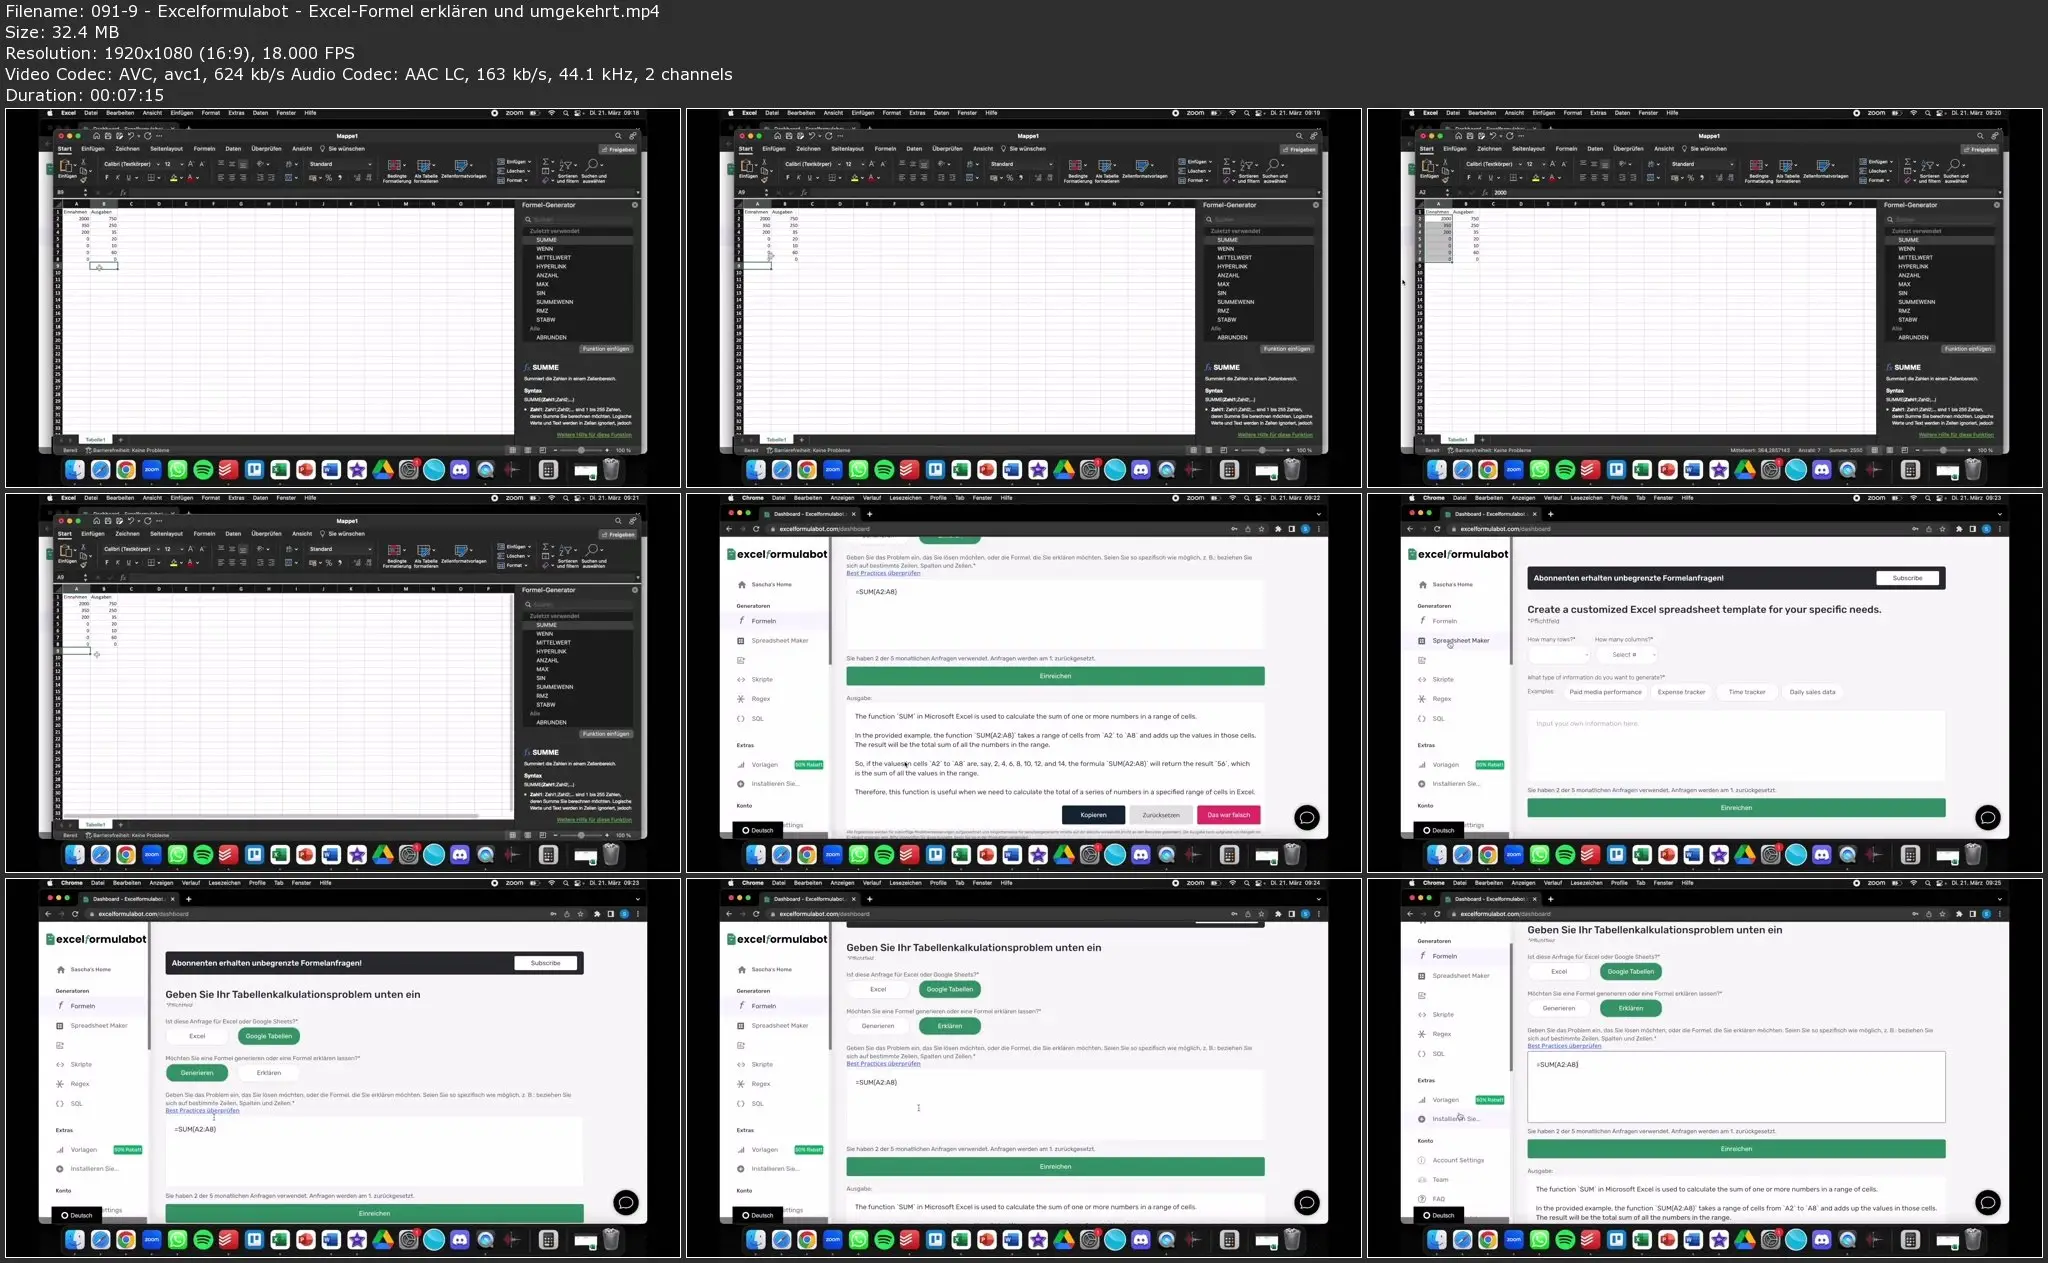Viewport: 2048px width, 1263px height.
Task: Open the Deutsch language selector in 09:22 frame
Action: click(x=757, y=830)
